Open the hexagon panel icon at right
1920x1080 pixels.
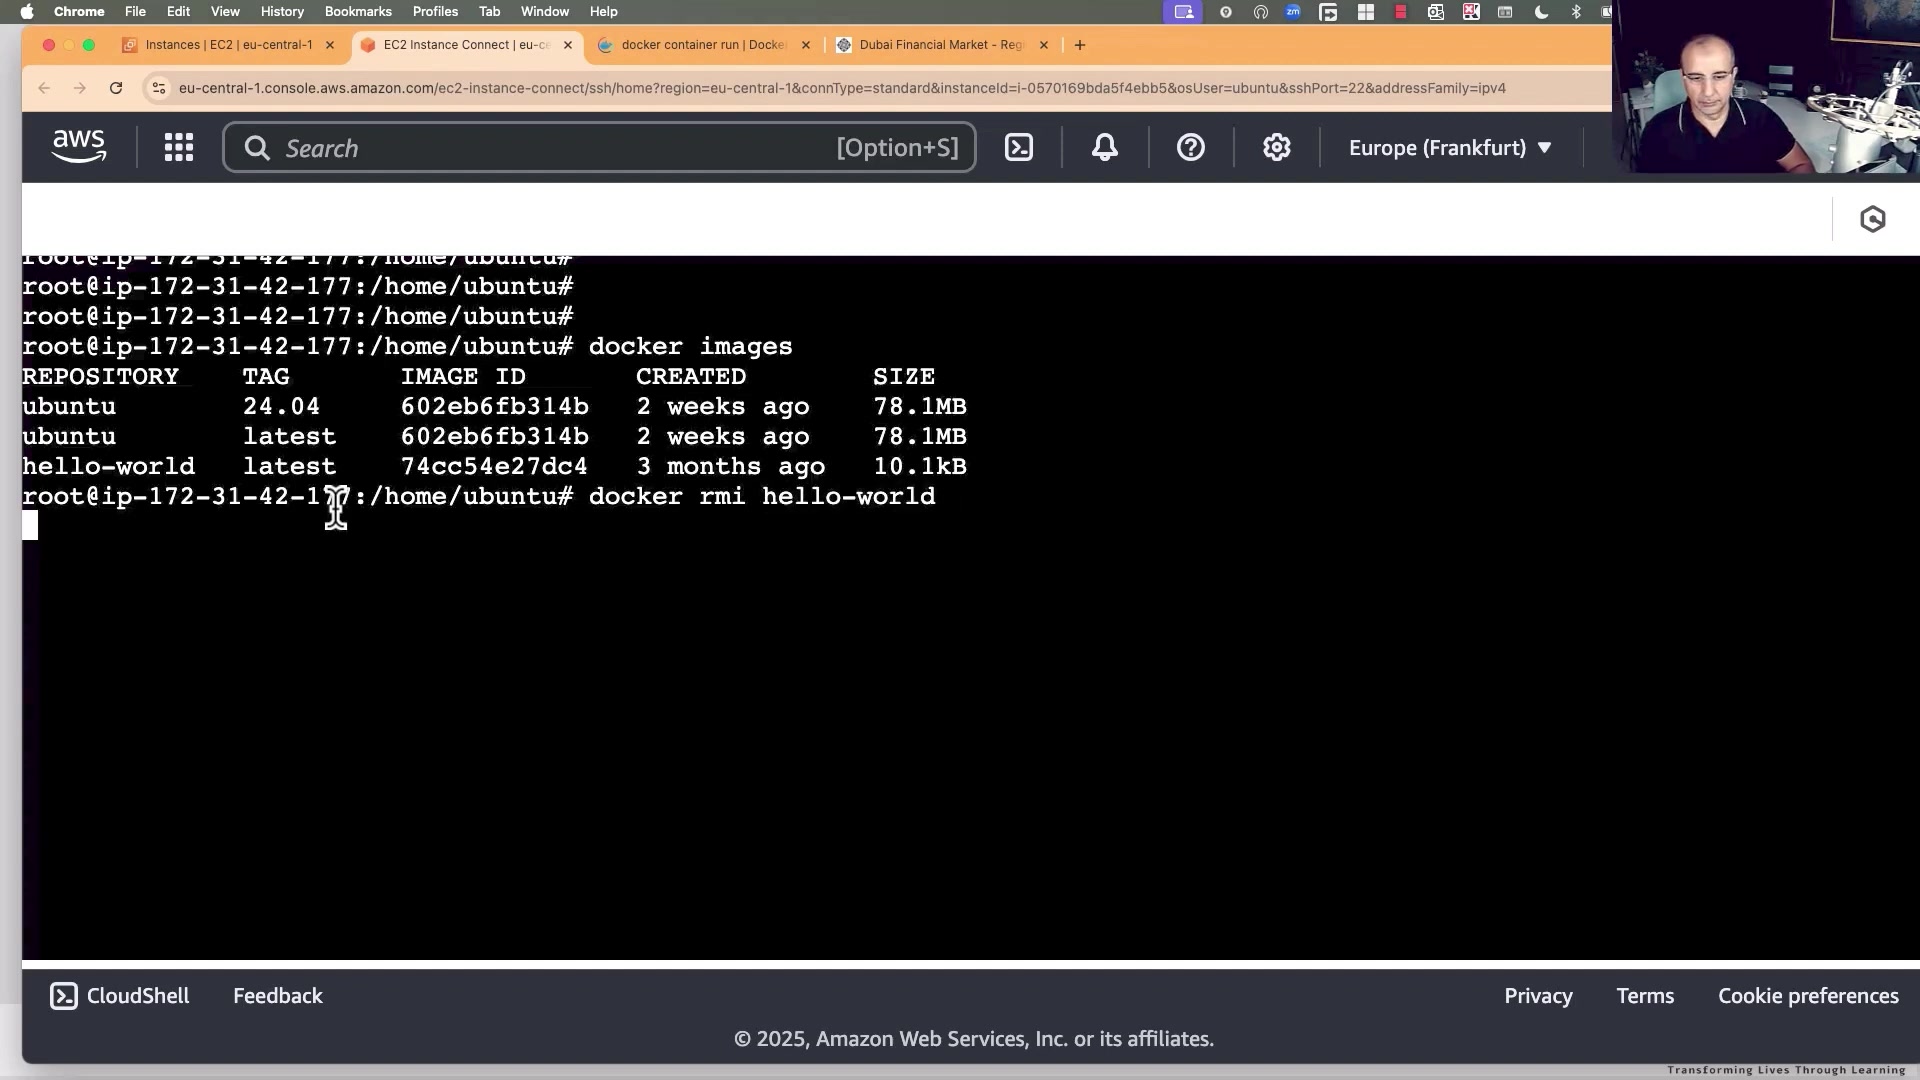(1873, 219)
